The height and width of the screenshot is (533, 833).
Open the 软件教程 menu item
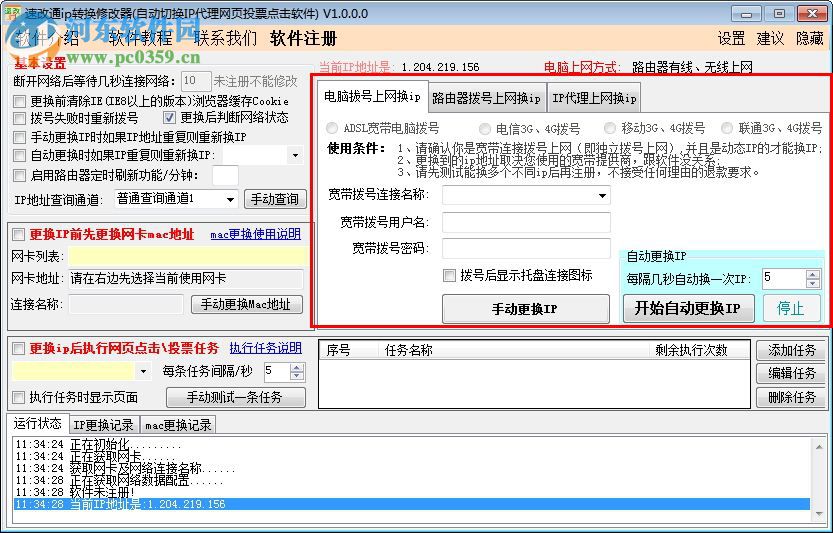coord(140,38)
